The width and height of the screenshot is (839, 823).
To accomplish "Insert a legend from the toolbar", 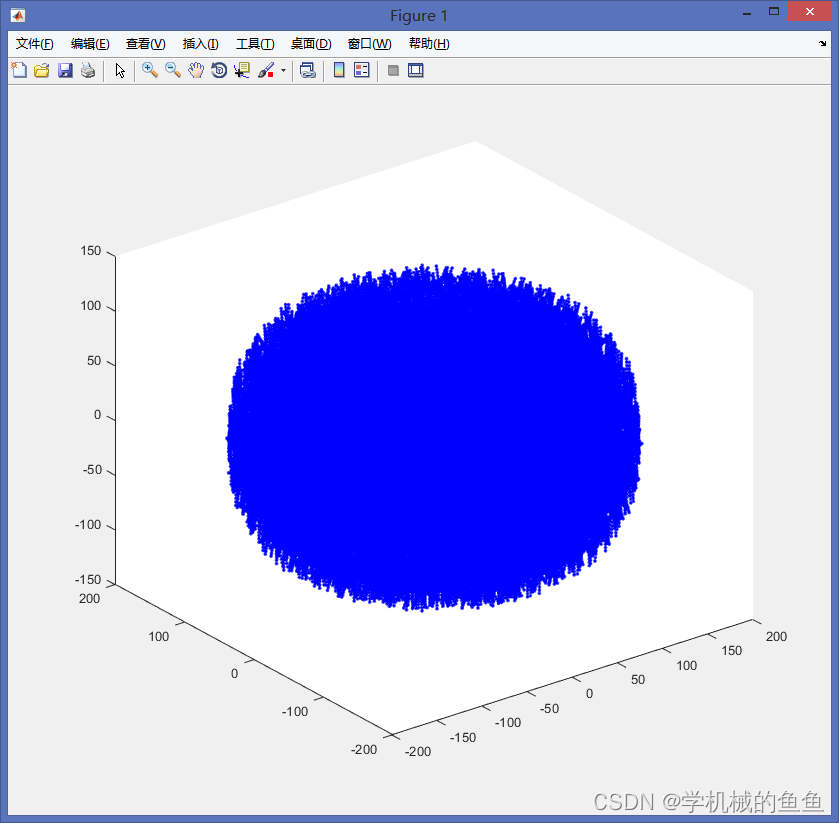I will coord(362,70).
